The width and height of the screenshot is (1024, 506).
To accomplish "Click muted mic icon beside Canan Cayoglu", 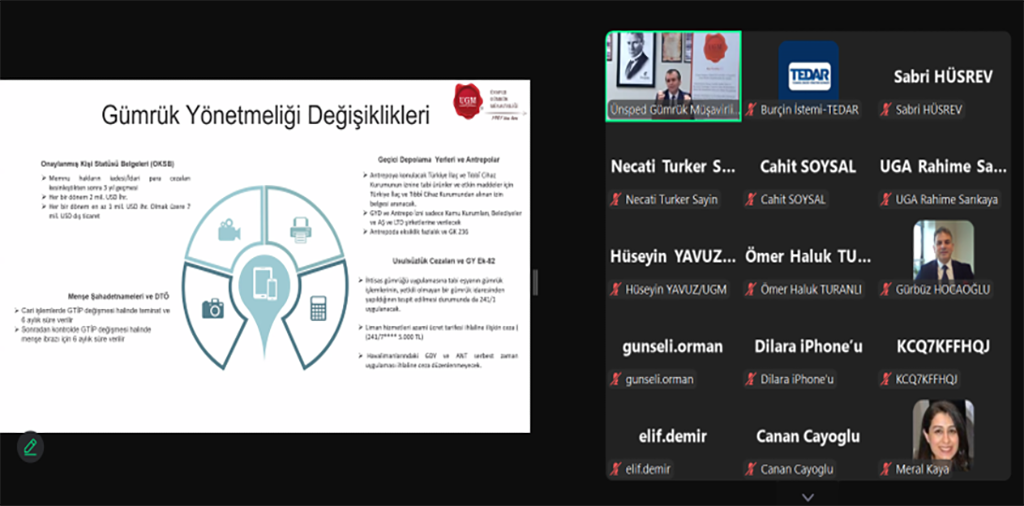I will pos(749,469).
